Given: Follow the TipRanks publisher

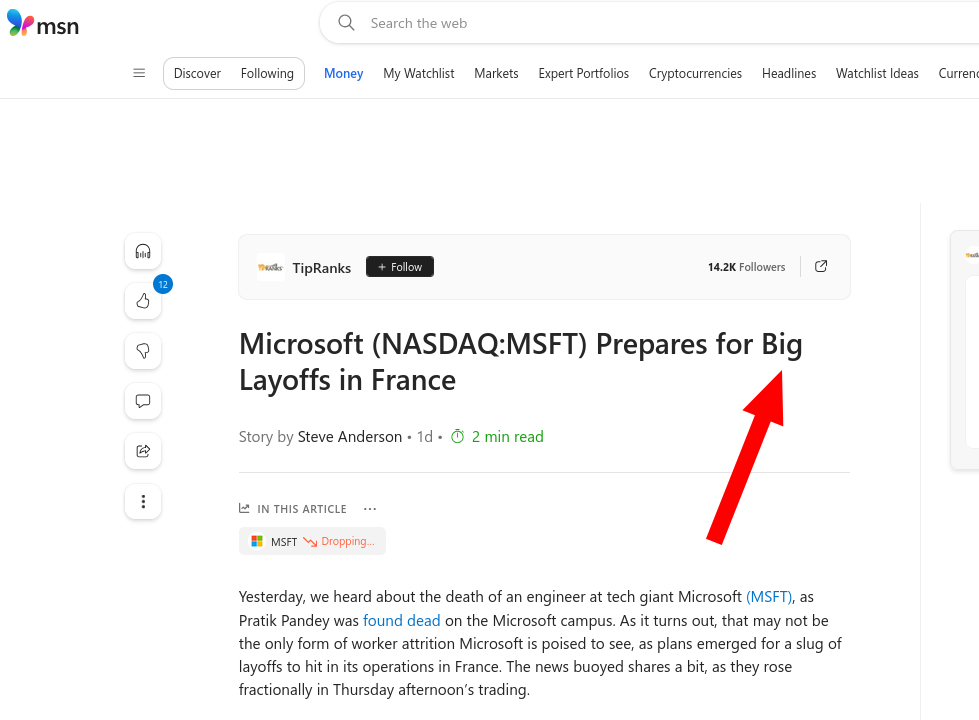Looking at the screenshot, I should pos(399,266).
